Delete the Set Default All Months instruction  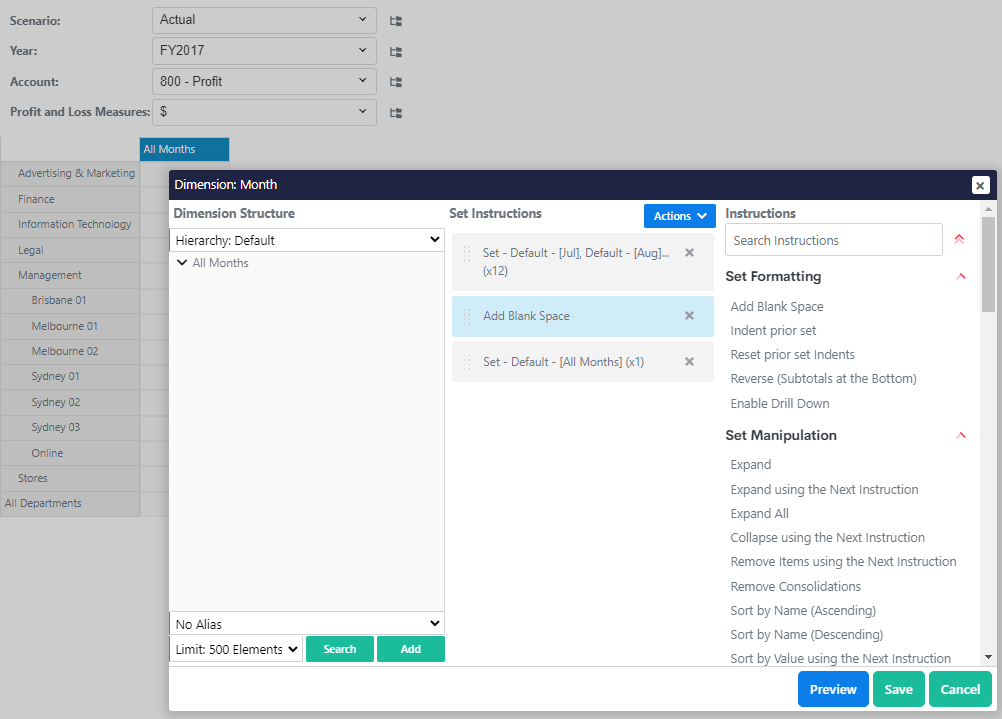click(689, 362)
